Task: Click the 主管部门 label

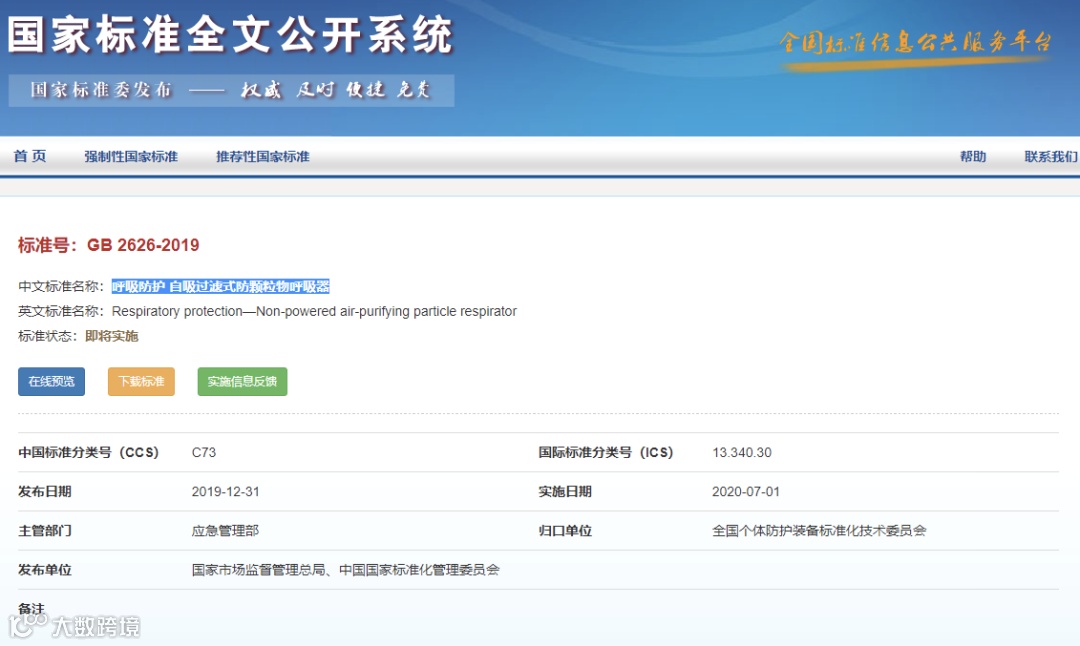Action: [x=45, y=531]
